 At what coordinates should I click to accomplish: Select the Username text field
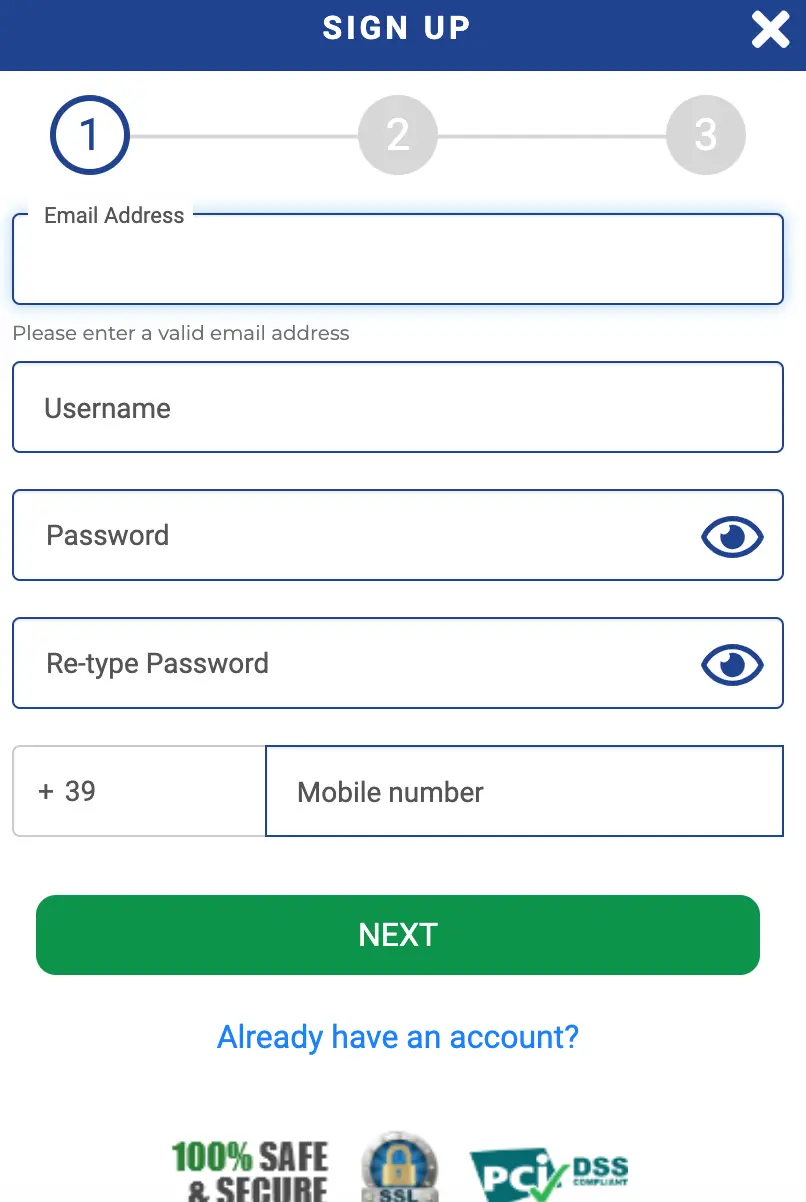pyautogui.click(x=398, y=407)
